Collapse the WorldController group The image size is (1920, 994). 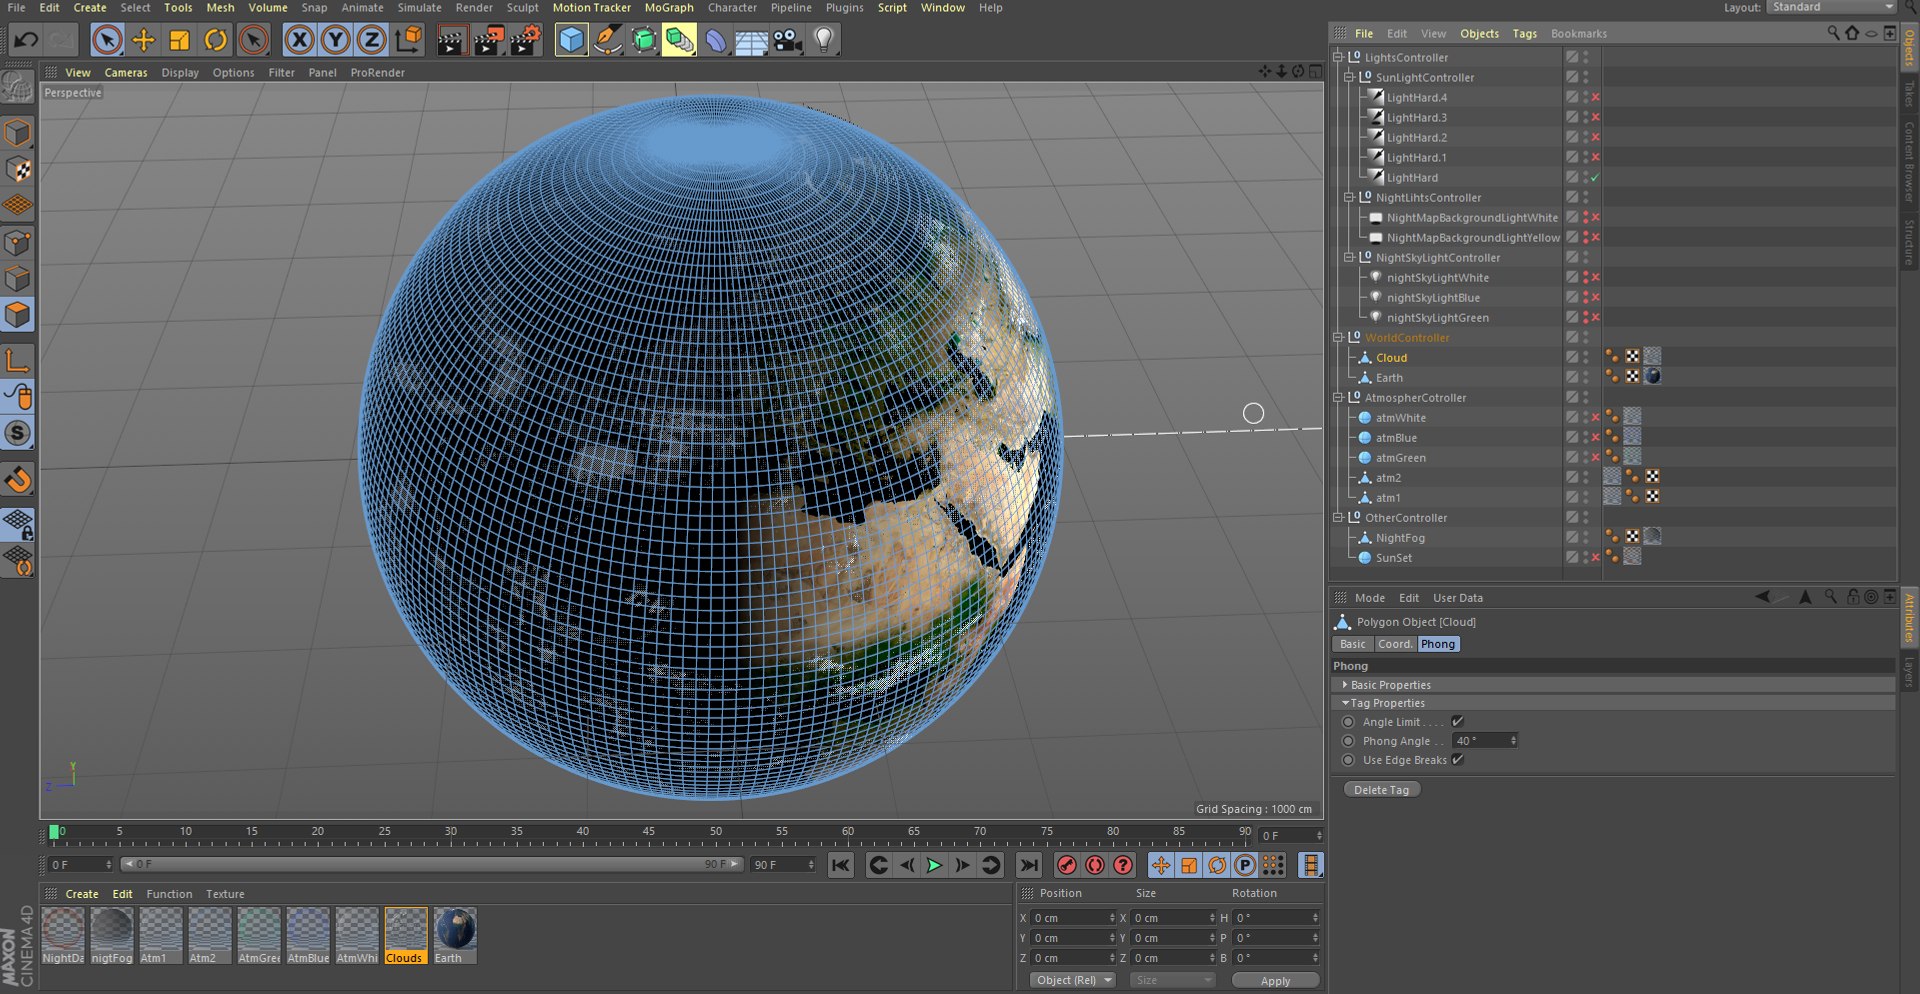[1338, 338]
